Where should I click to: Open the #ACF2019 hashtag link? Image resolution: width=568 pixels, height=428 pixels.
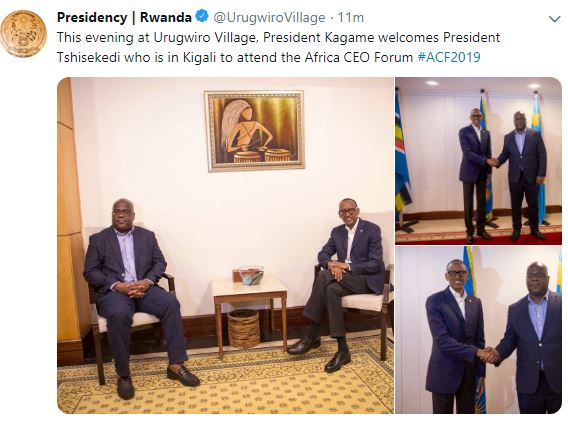[449, 57]
